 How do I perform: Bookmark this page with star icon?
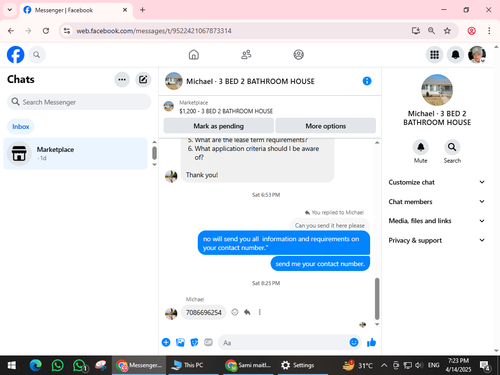click(447, 31)
